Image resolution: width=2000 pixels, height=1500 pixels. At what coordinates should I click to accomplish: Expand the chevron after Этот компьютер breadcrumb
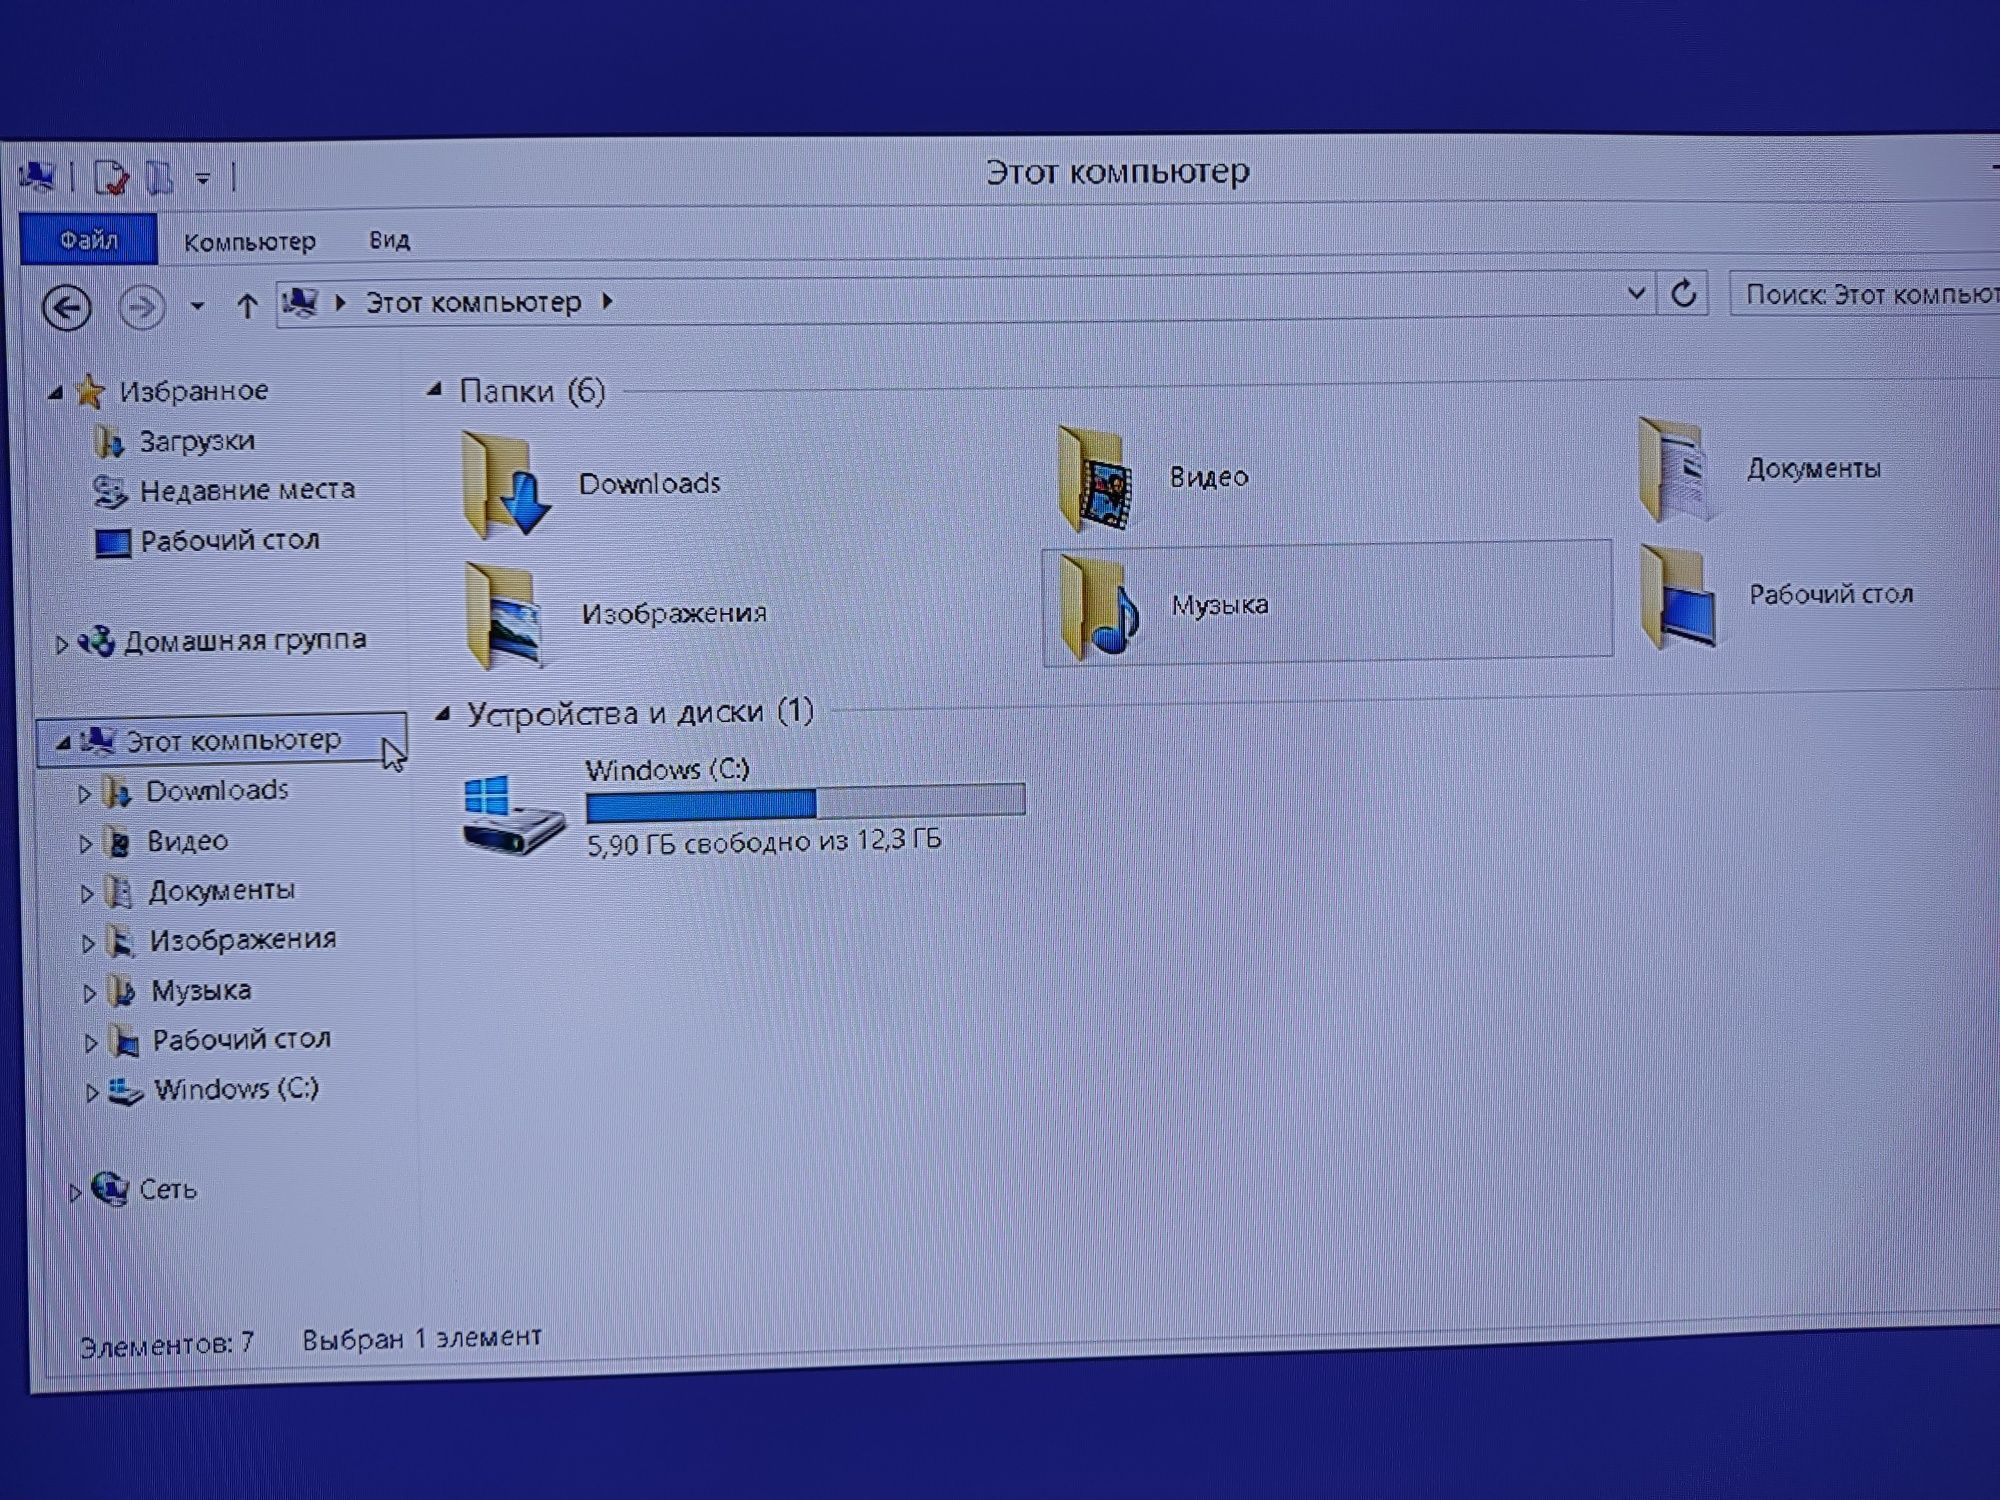[x=607, y=301]
